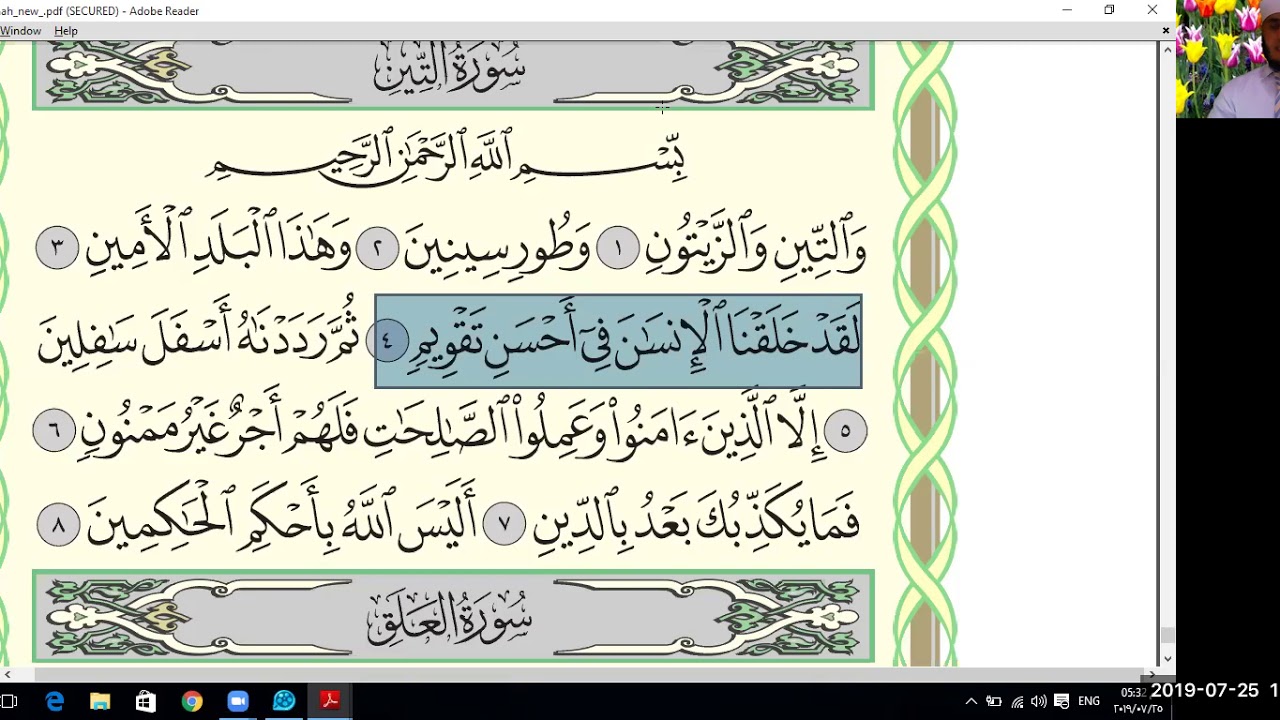Click the verse number 3 marker

(57, 247)
